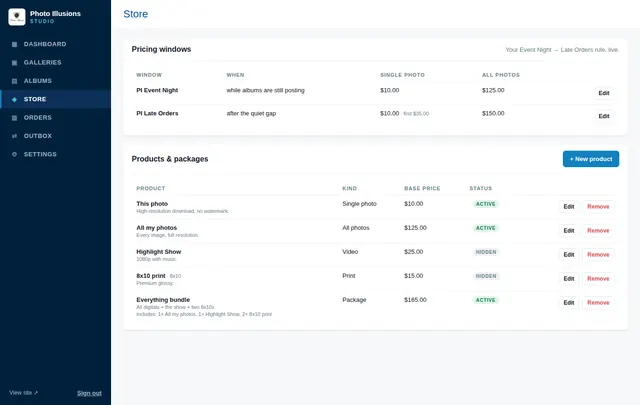Screen dimensions: 640x405
Task: Open the View site link
Action: 23,393
